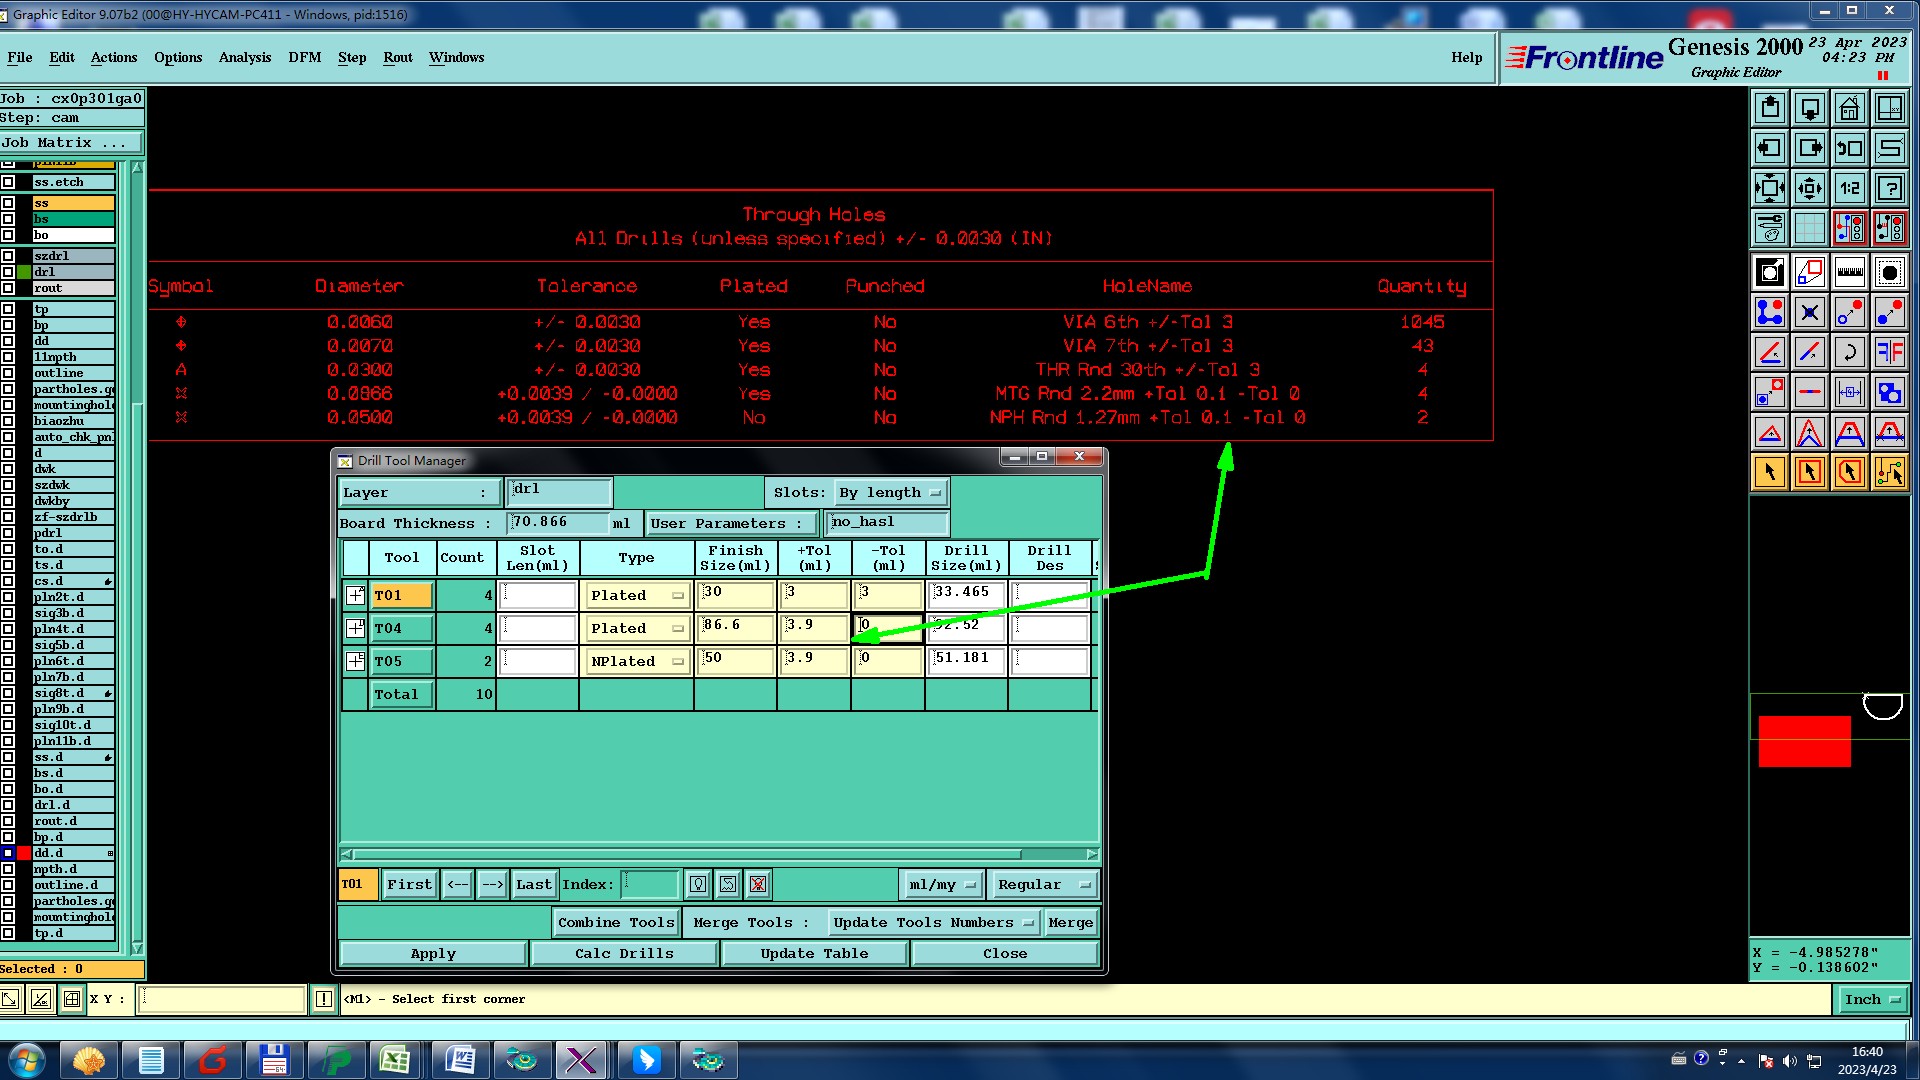Viewport: 1920px width, 1080px height.
Task: Open the Analysis menu
Action: click(x=245, y=57)
